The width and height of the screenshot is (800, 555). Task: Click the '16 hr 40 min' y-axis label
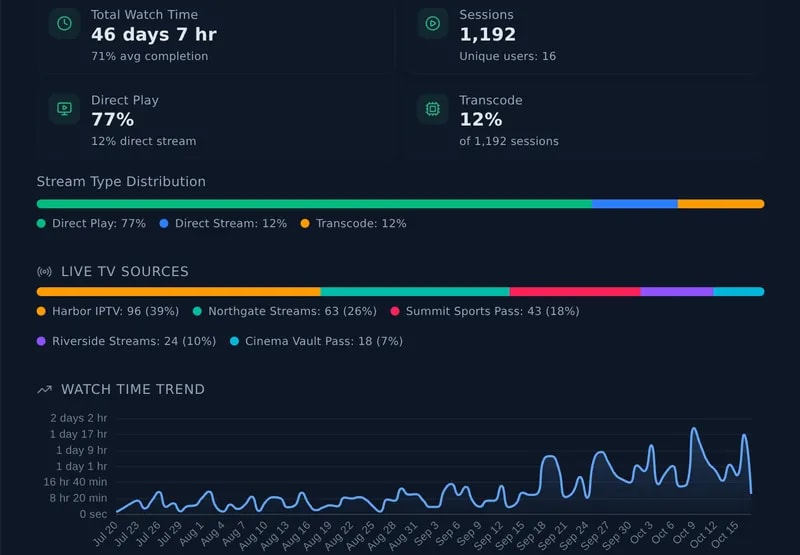(x=76, y=482)
